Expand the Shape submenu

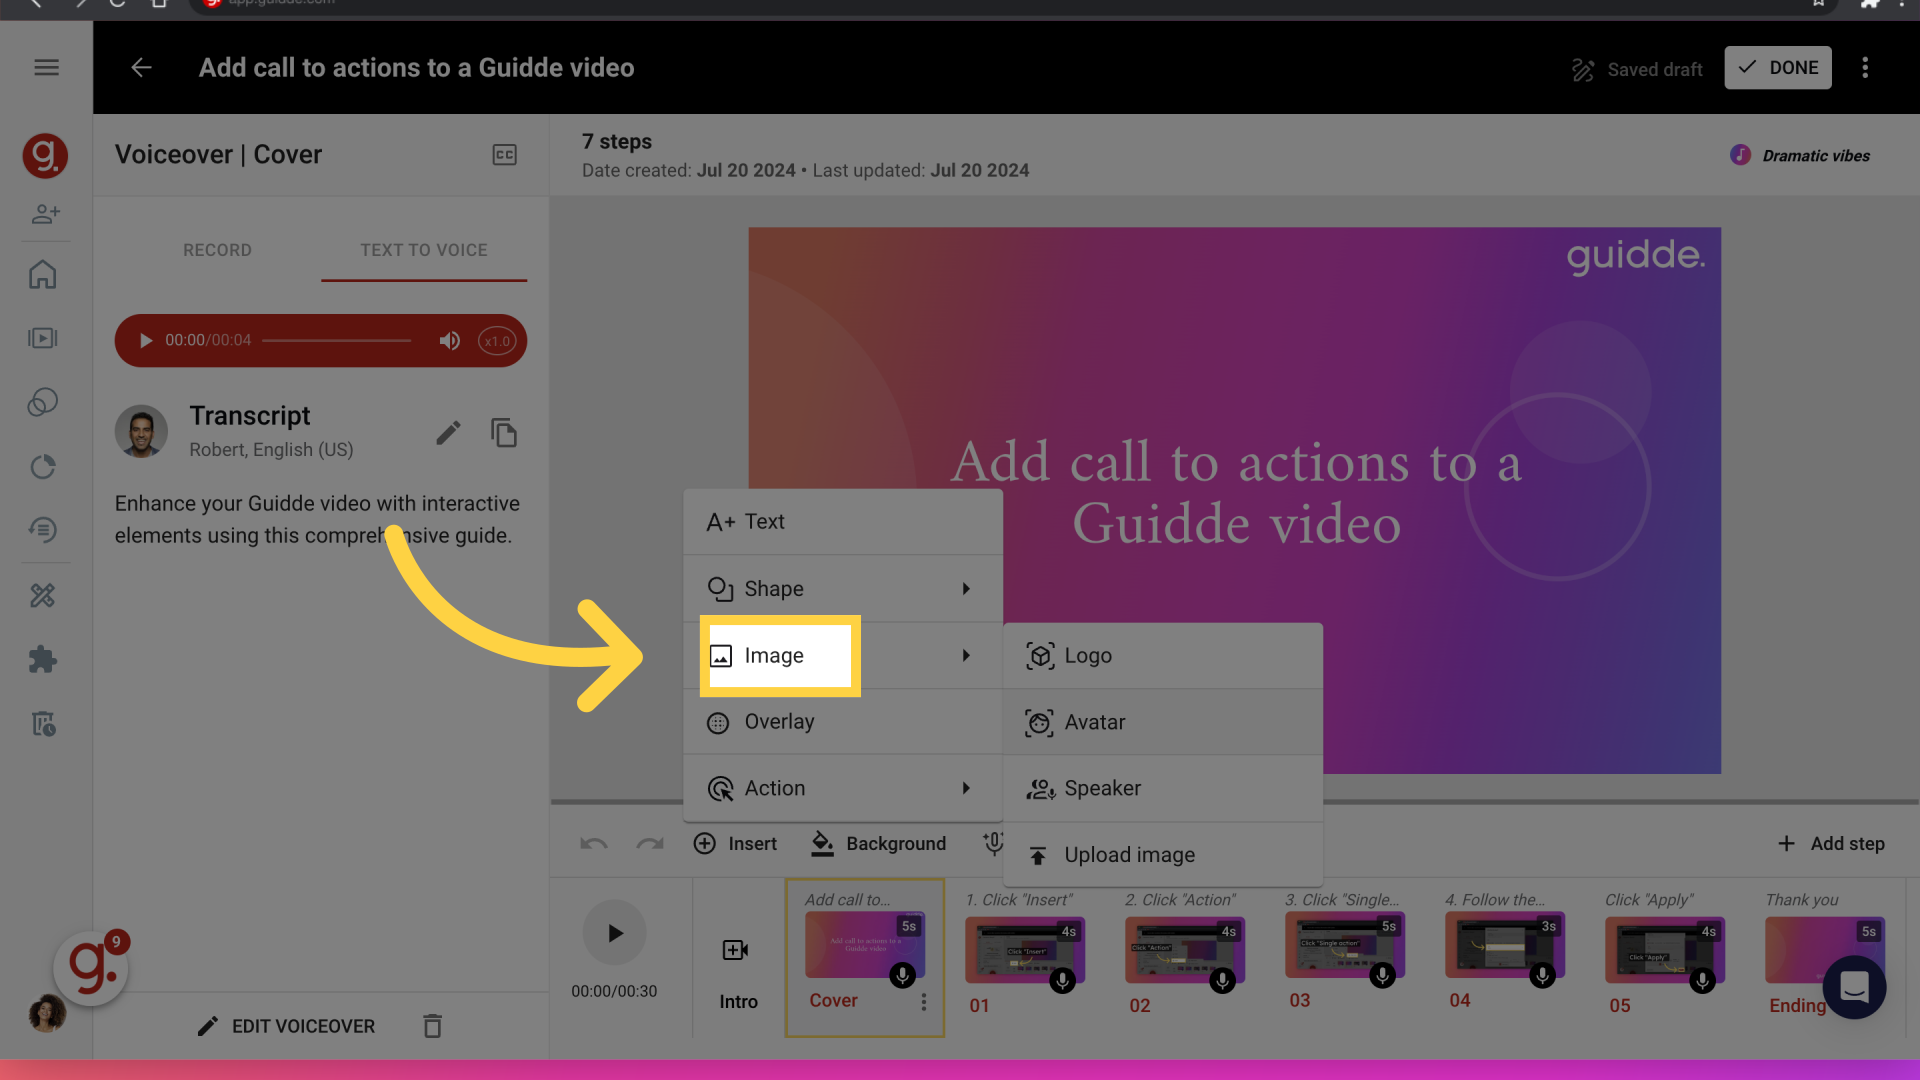(843, 588)
